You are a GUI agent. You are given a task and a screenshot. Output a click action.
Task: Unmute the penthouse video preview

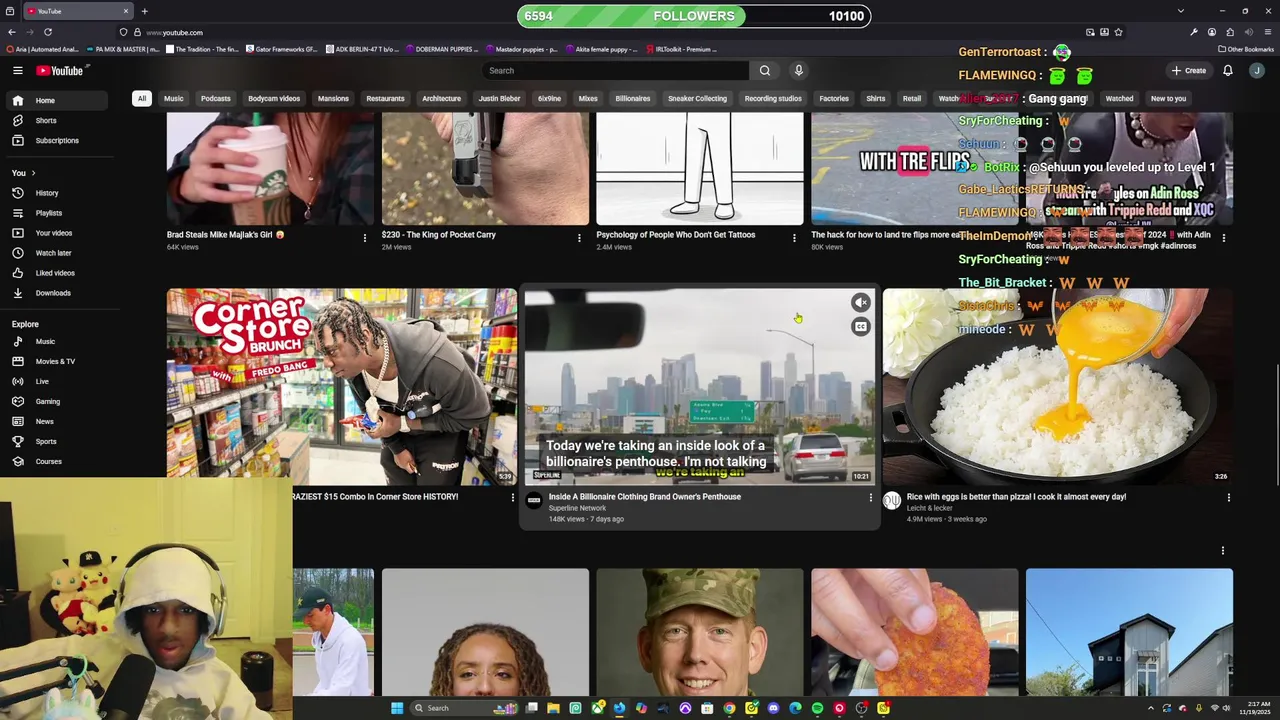coord(861,302)
